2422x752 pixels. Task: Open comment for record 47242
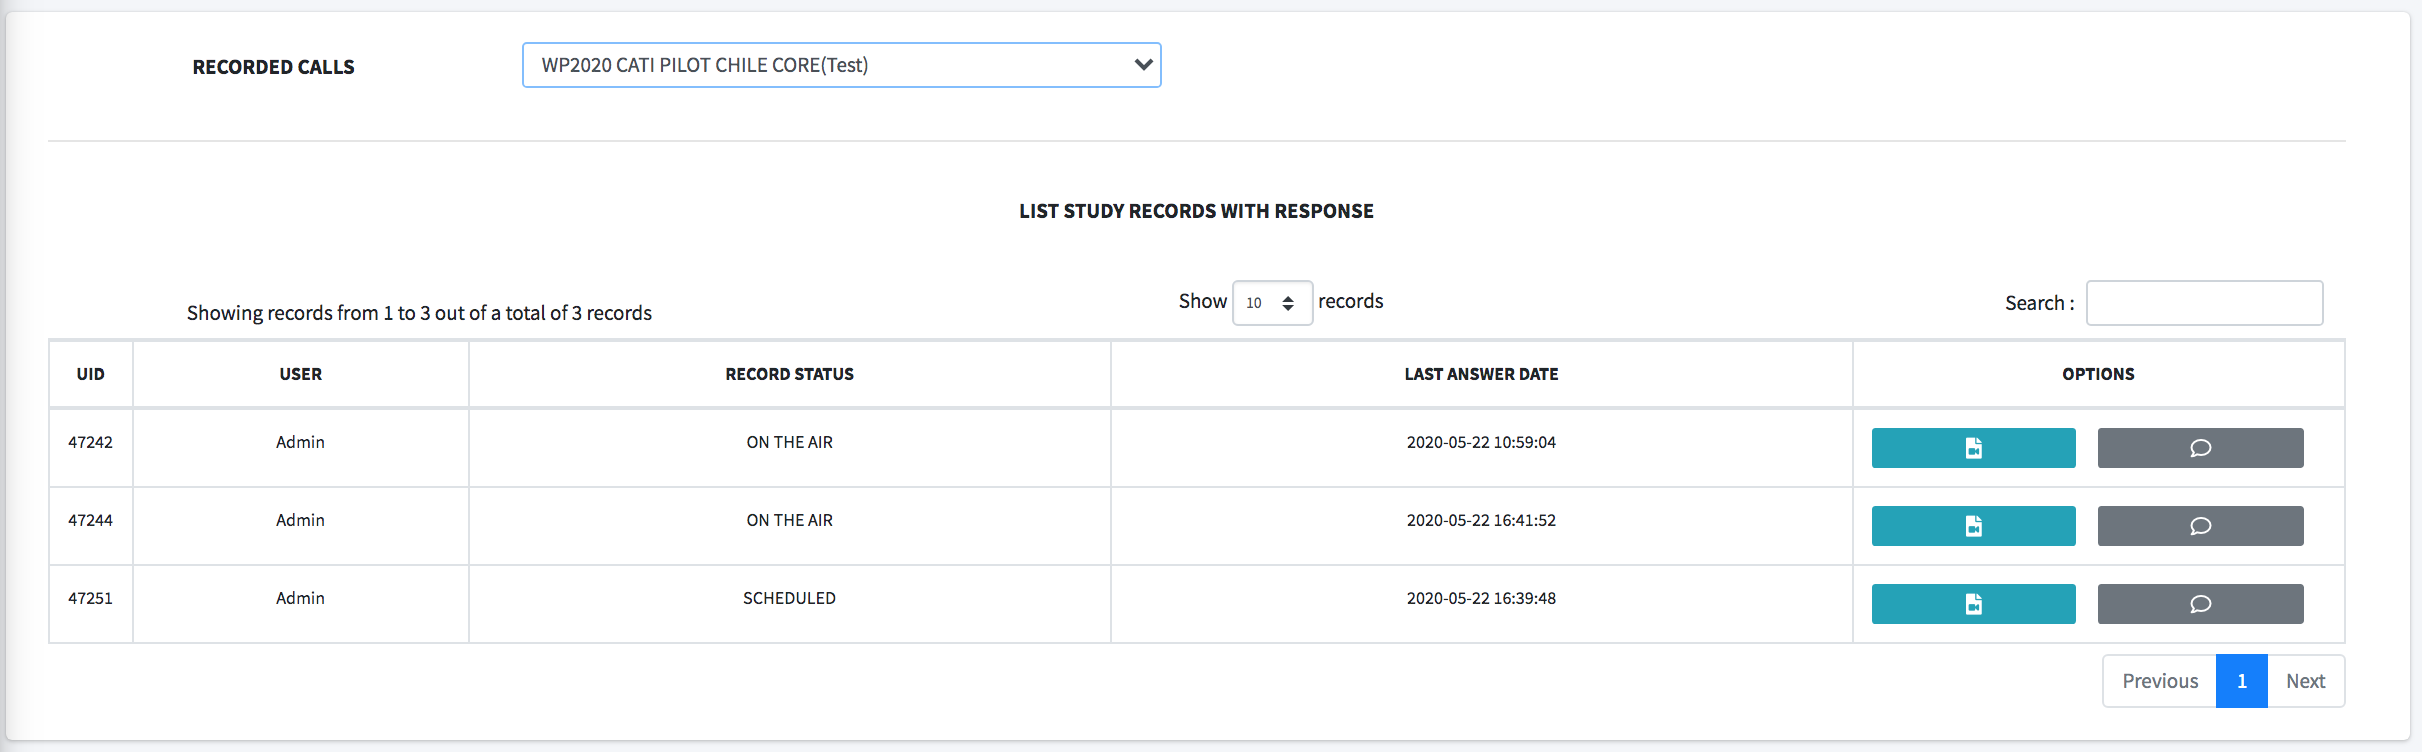point(2200,448)
